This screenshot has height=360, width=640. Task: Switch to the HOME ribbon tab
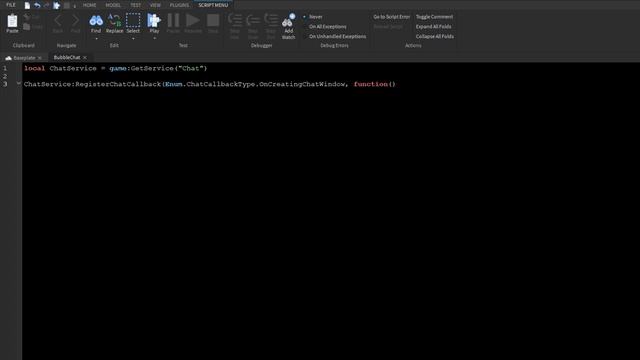click(89, 5)
